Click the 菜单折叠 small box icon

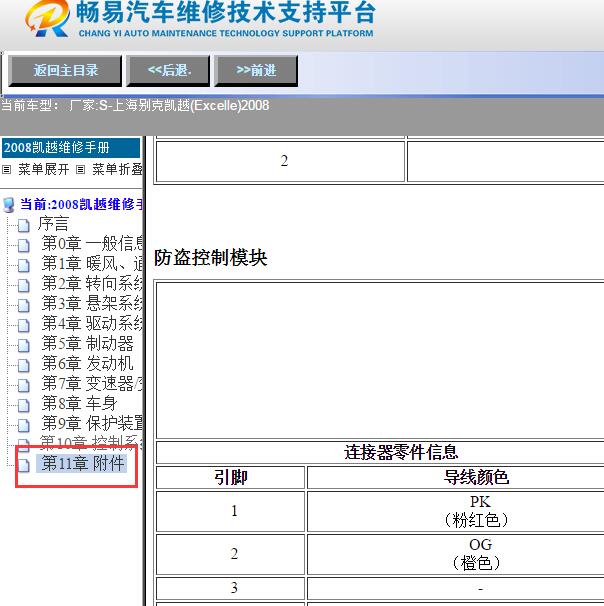[x=80, y=170]
